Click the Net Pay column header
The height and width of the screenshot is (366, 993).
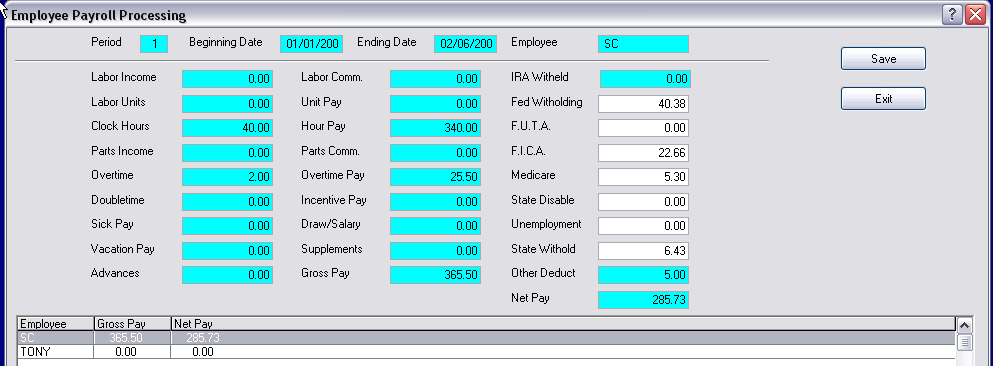tap(563, 324)
